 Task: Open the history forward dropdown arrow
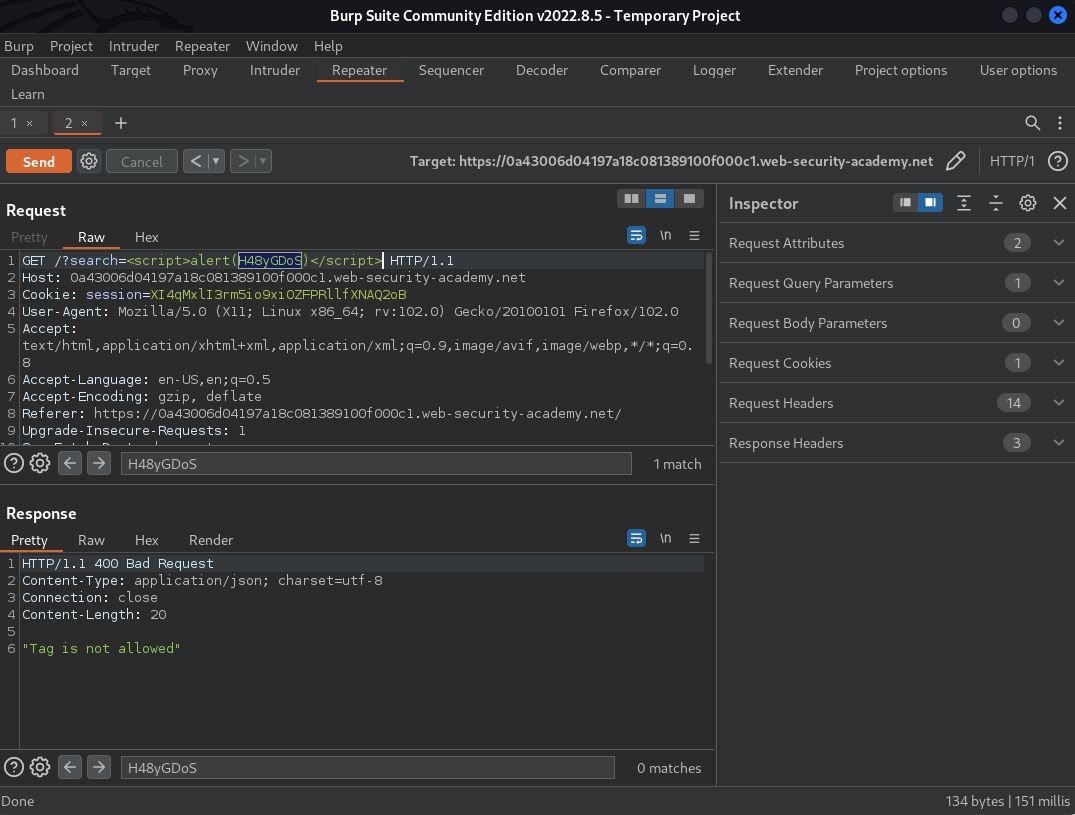pyautogui.click(x=263, y=161)
